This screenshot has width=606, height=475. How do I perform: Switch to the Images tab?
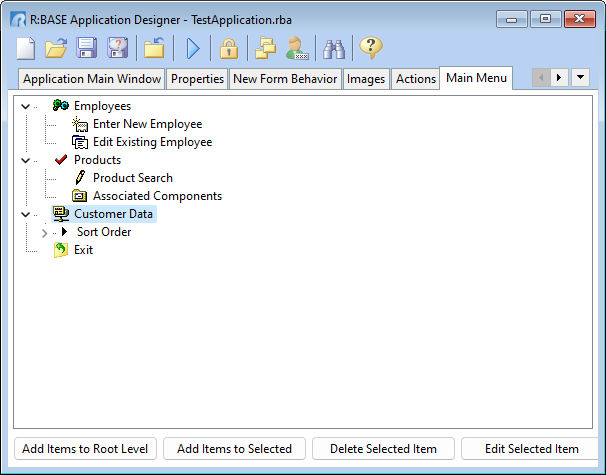(x=366, y=79)
